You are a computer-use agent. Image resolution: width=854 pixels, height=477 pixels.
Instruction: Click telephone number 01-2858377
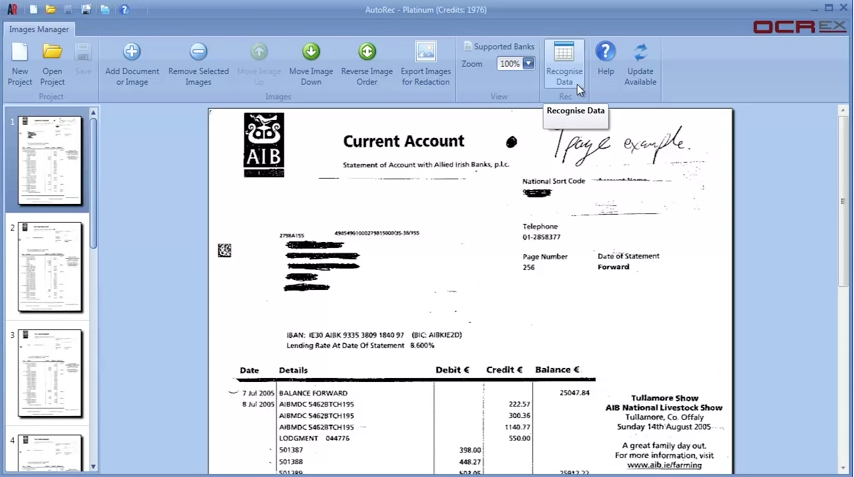point(541,237)
